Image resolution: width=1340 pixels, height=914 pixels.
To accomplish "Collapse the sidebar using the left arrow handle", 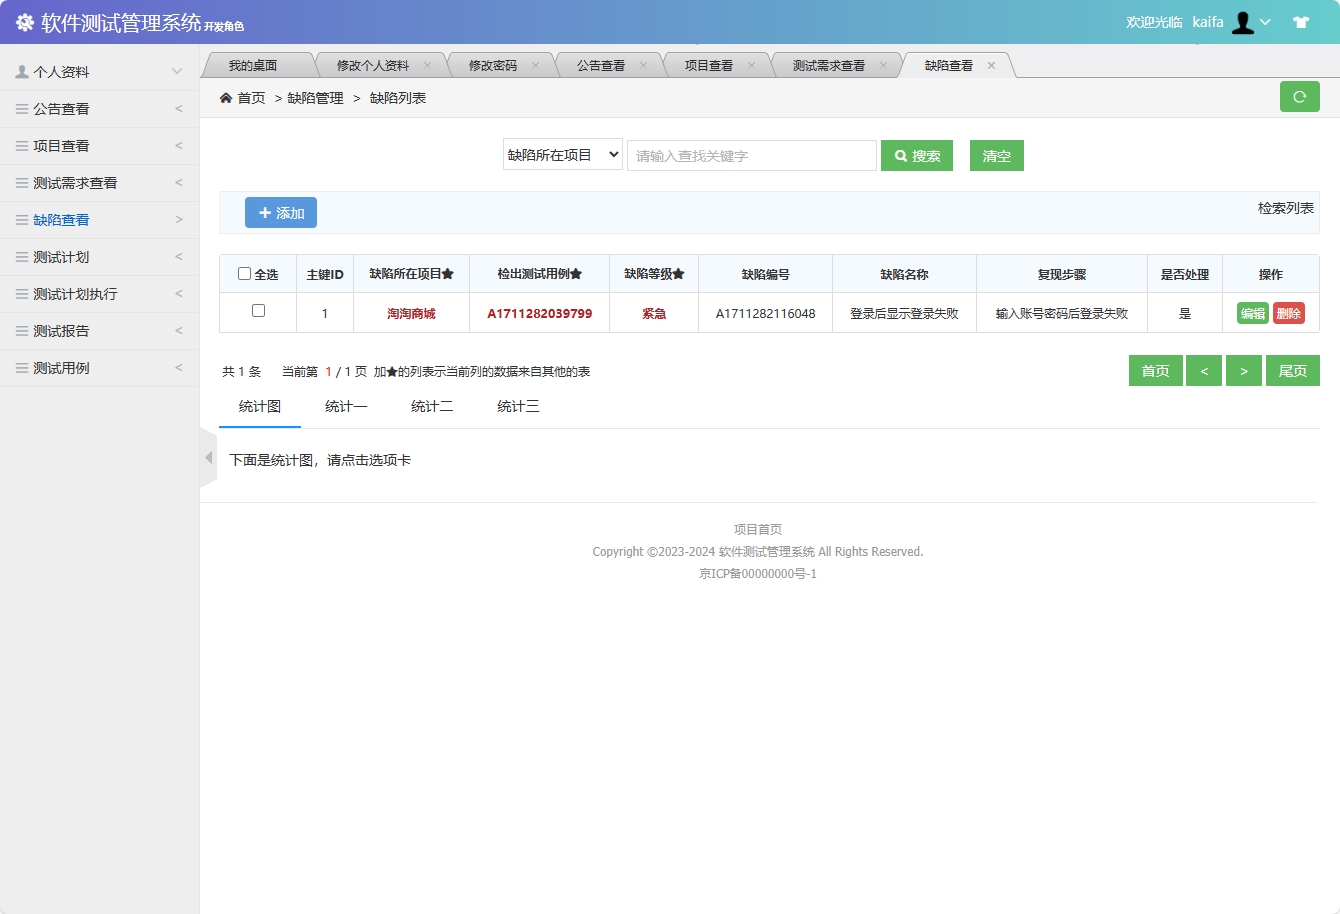I will (x=208, y=457).
